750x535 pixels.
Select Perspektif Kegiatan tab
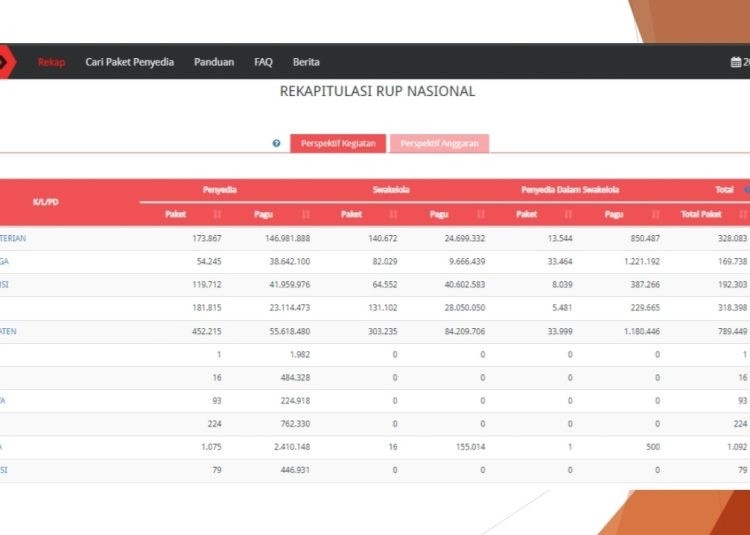(x=338, y=143)
